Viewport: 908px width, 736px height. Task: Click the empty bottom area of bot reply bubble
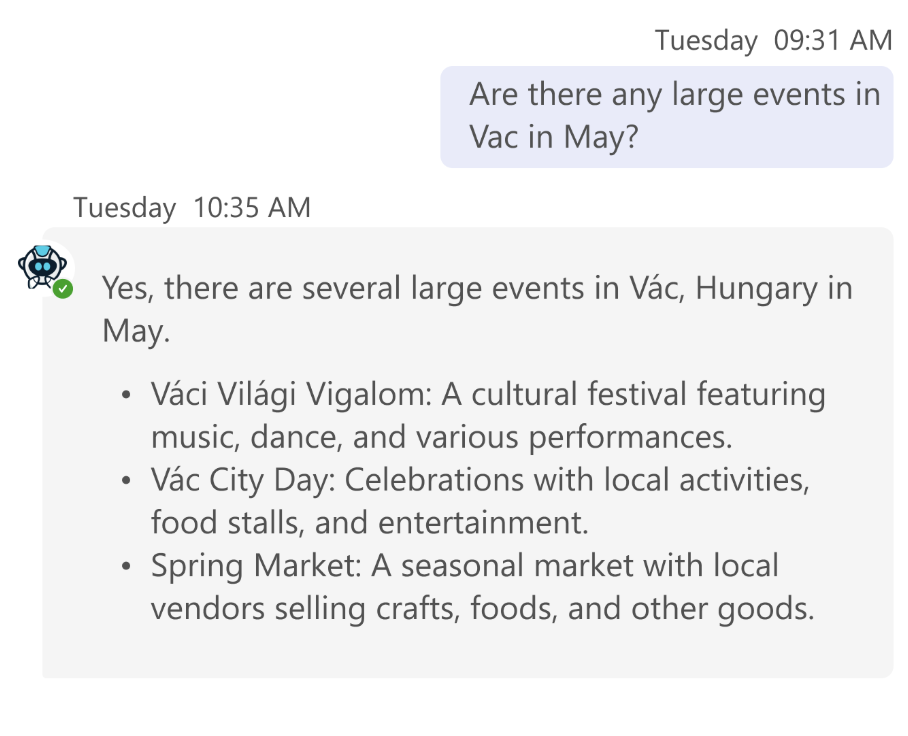pyautogui.click(x=466, y=653)
